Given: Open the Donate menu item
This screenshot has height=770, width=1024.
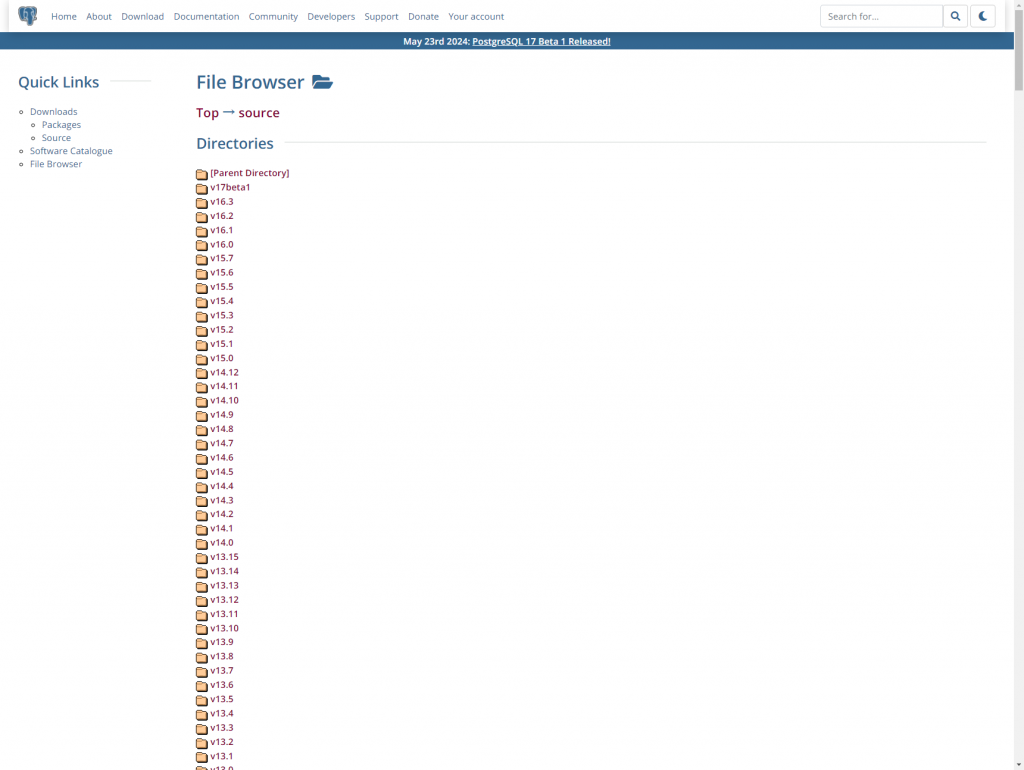Looking at the screenshot, I should click(x=423, y=16).
